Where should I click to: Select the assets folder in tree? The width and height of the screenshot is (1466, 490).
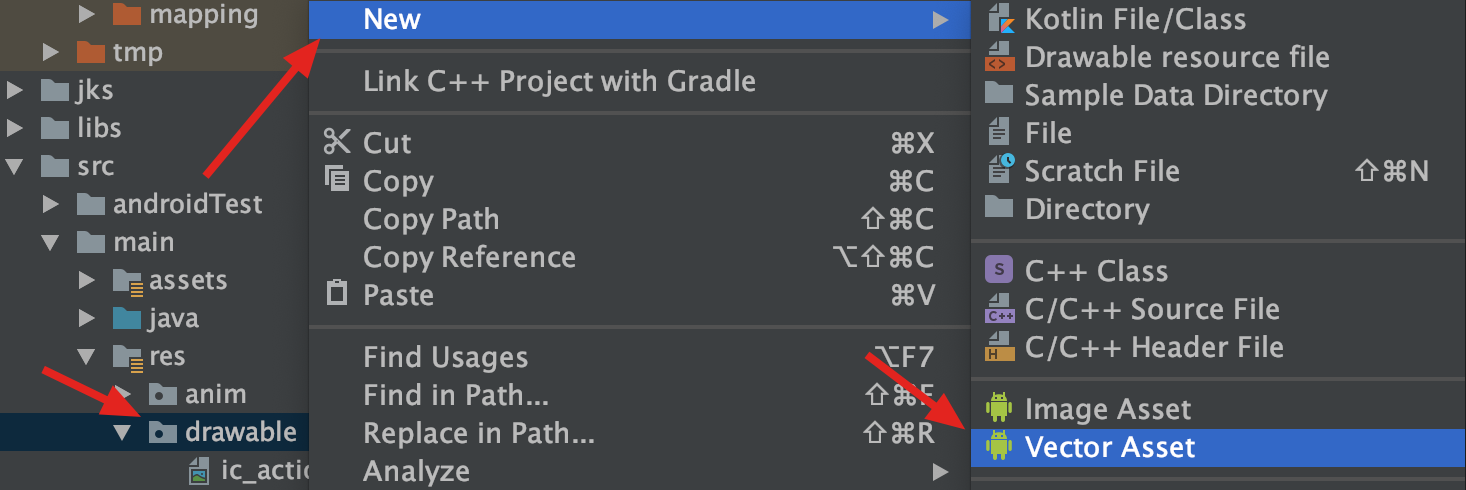click(188, 280)
